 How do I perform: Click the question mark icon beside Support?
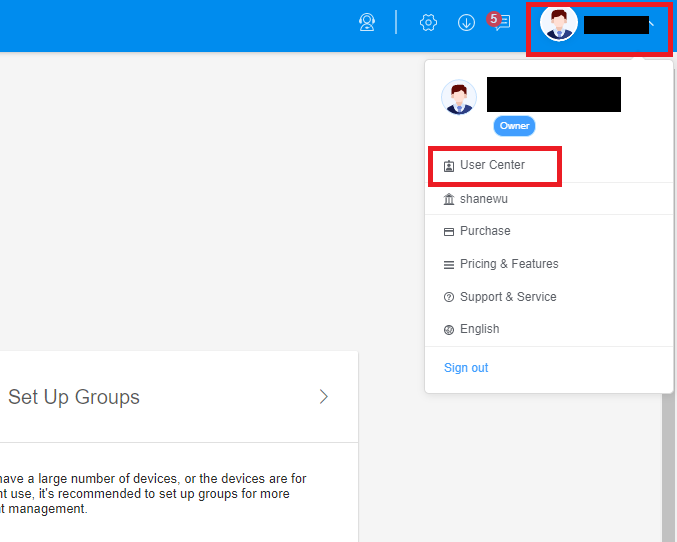point(449,297)
